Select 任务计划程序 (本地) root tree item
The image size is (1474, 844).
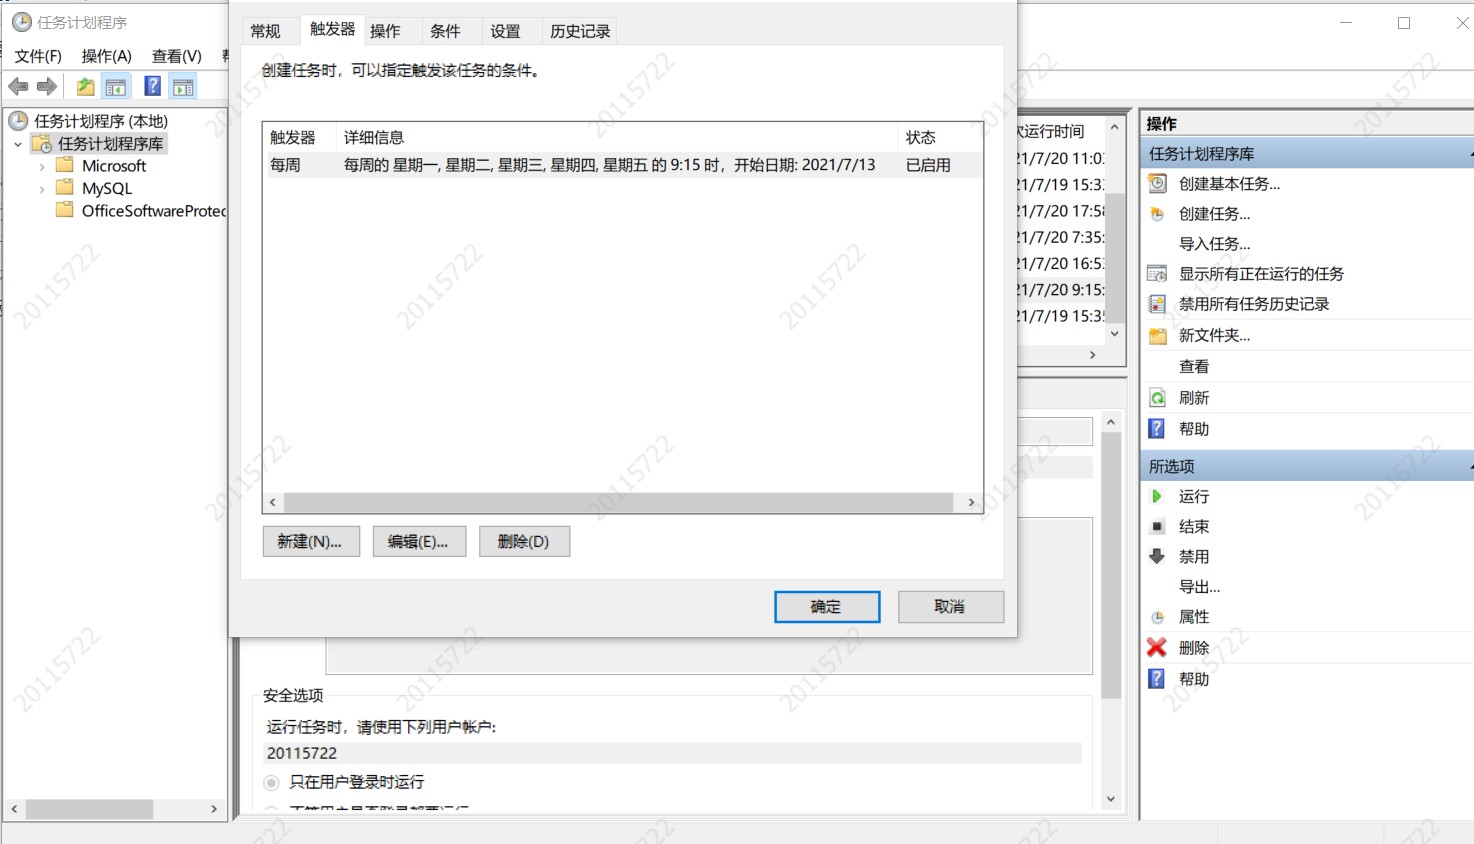(101, 121)
